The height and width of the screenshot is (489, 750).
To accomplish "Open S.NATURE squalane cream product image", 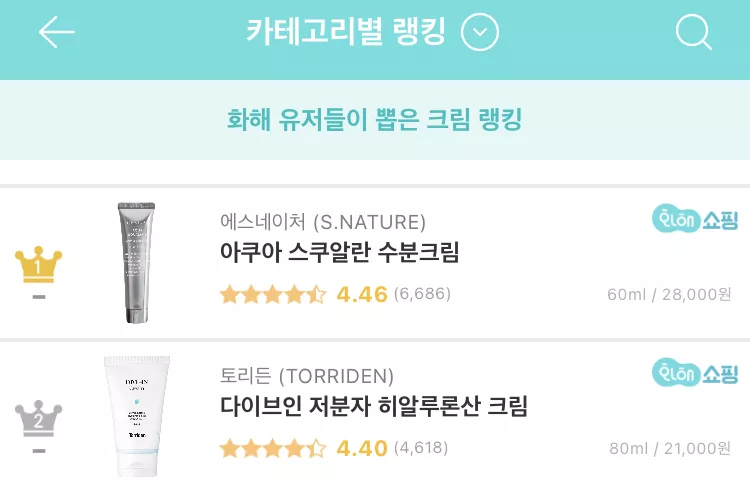I will pyautogui.click(x=137, y=263).
